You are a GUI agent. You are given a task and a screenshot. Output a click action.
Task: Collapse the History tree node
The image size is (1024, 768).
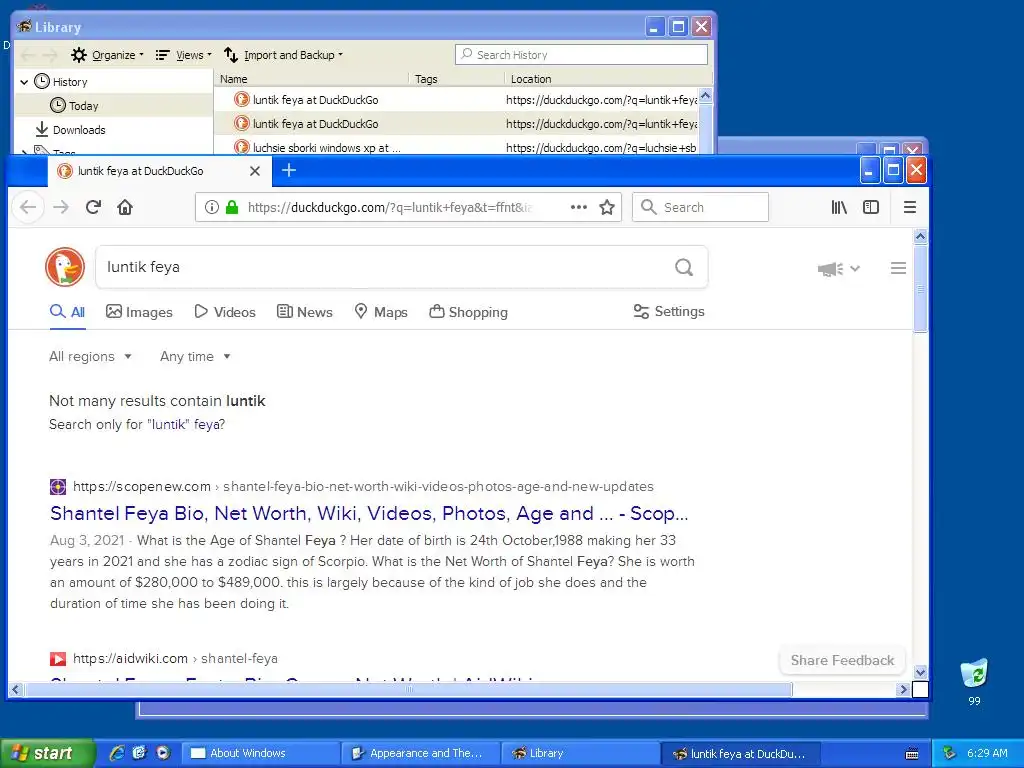[24, 82]
